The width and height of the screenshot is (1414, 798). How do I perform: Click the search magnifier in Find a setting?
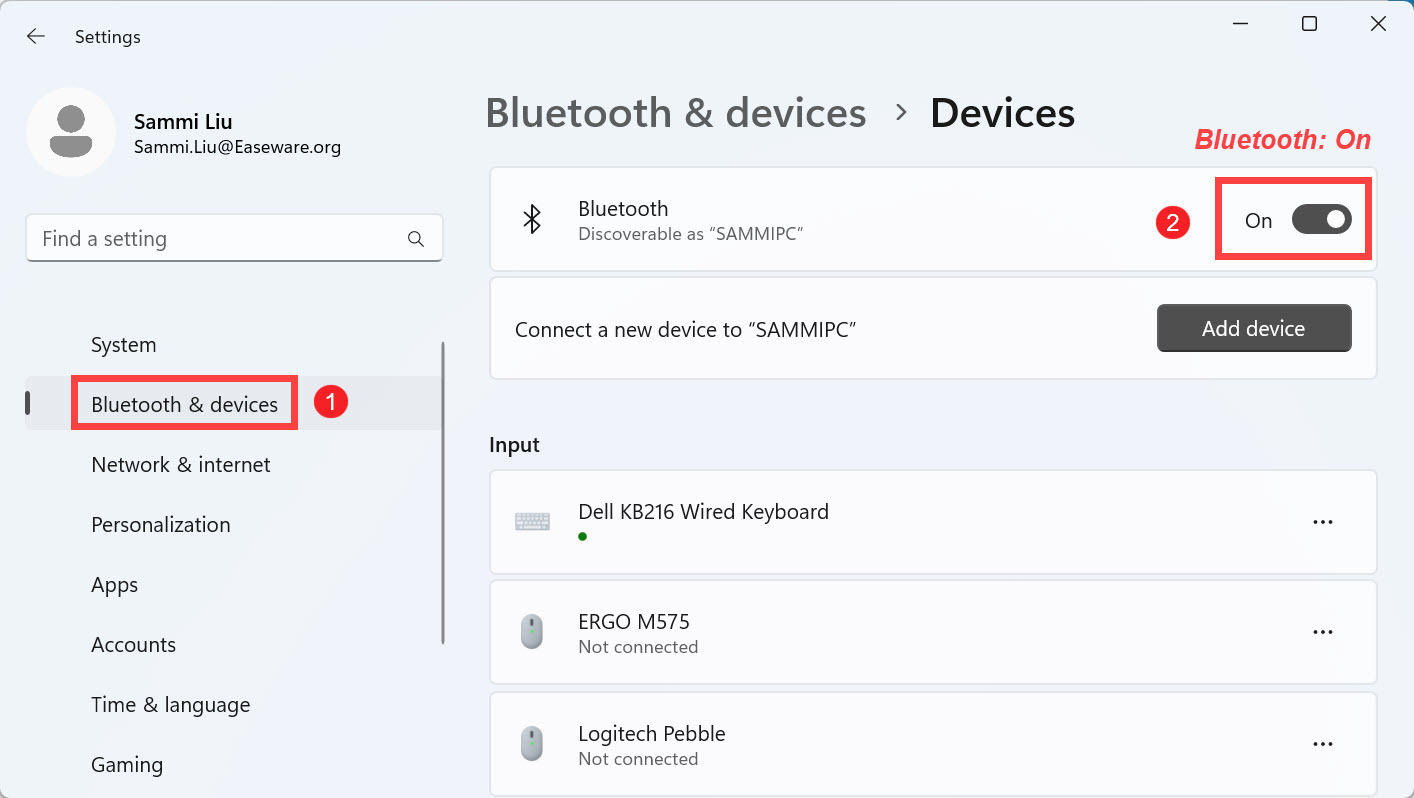point(415,238)
